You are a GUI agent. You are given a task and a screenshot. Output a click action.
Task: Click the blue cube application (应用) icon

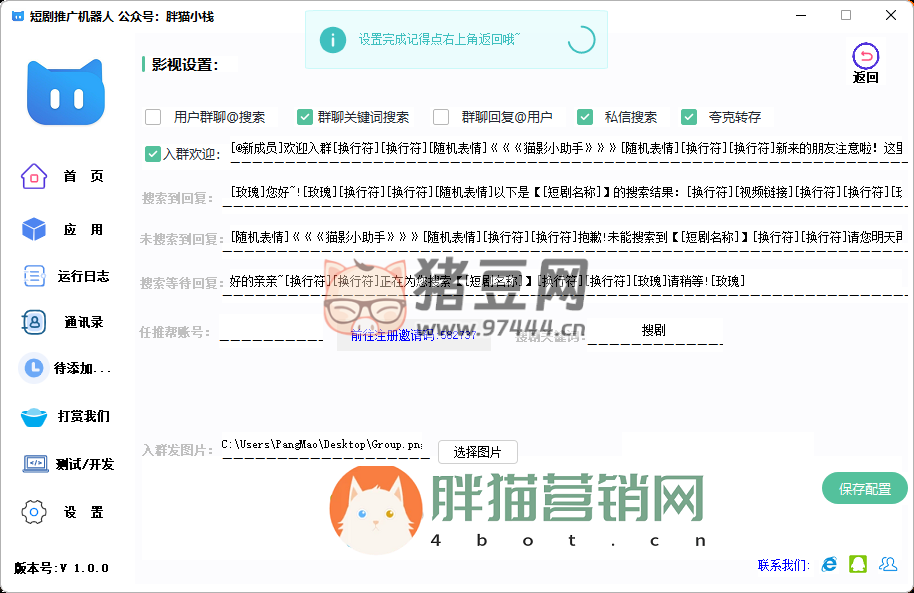click(x=34, y=229)
